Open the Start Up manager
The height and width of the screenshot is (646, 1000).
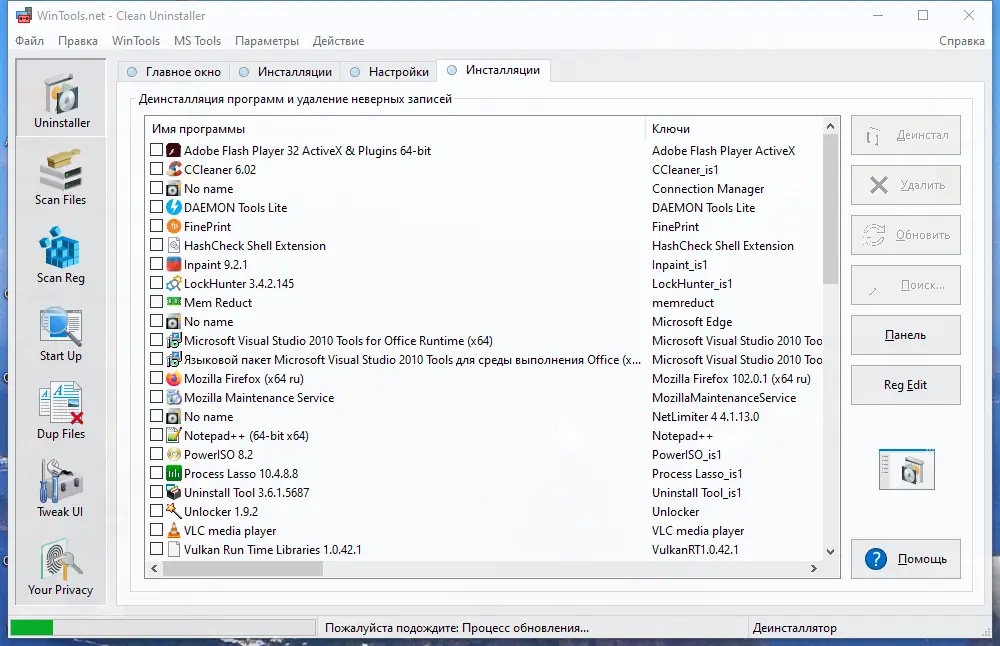coord(61,334)
